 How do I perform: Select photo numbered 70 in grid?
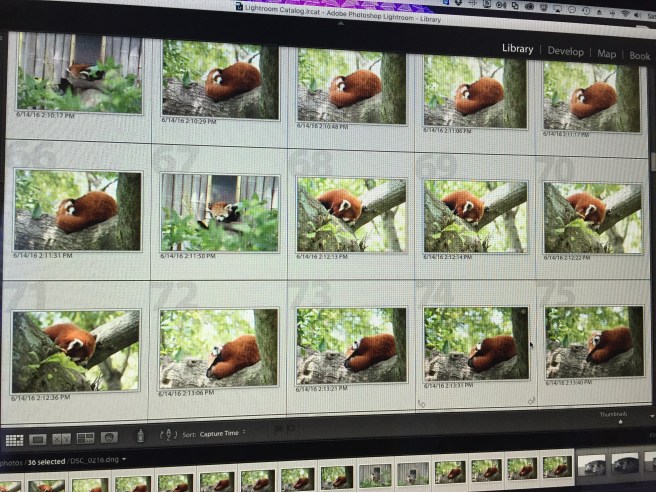click(x=592, y=216)
